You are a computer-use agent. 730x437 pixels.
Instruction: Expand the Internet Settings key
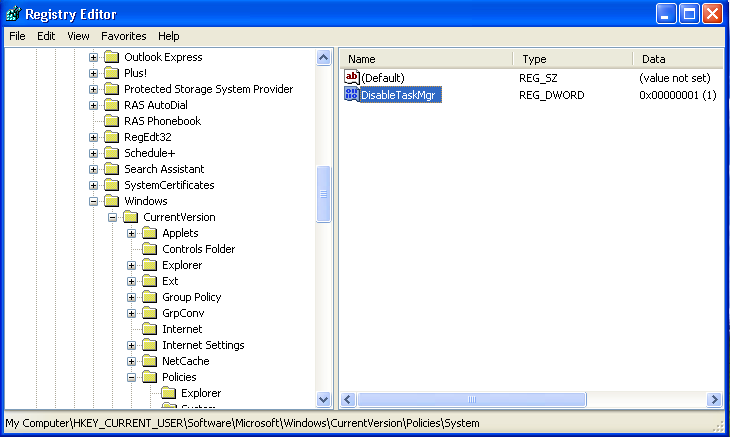point(132,345)
